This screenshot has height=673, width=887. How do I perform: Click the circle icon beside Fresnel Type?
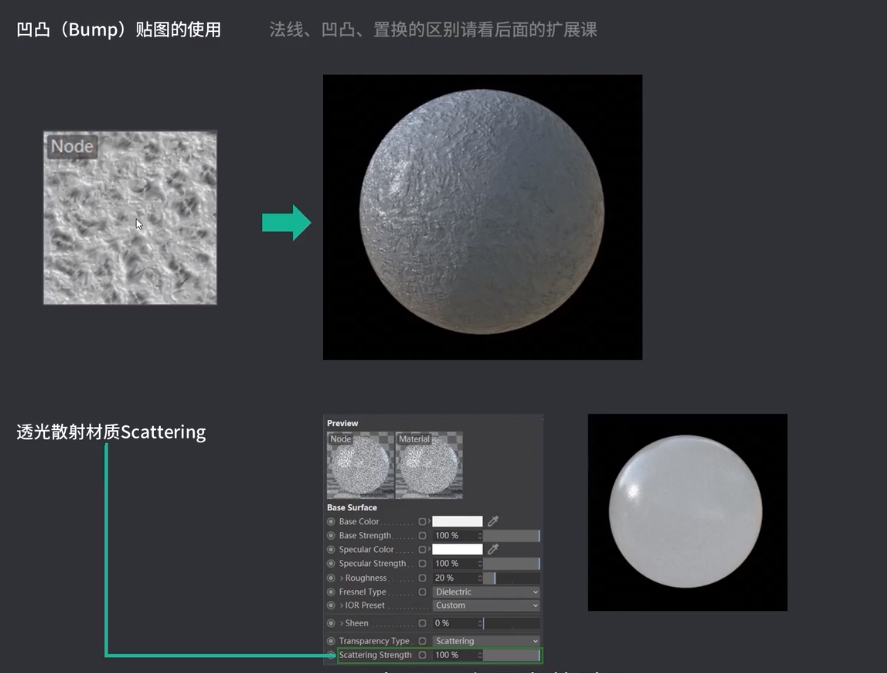tap(331, 592)
